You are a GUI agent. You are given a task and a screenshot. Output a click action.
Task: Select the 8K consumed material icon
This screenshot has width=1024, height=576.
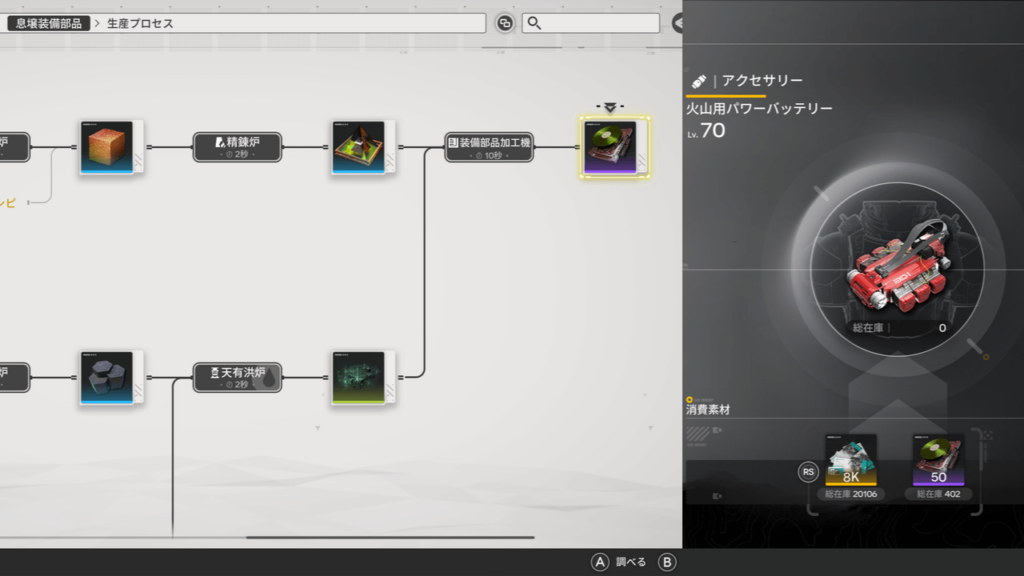click(x=851, y=460)
